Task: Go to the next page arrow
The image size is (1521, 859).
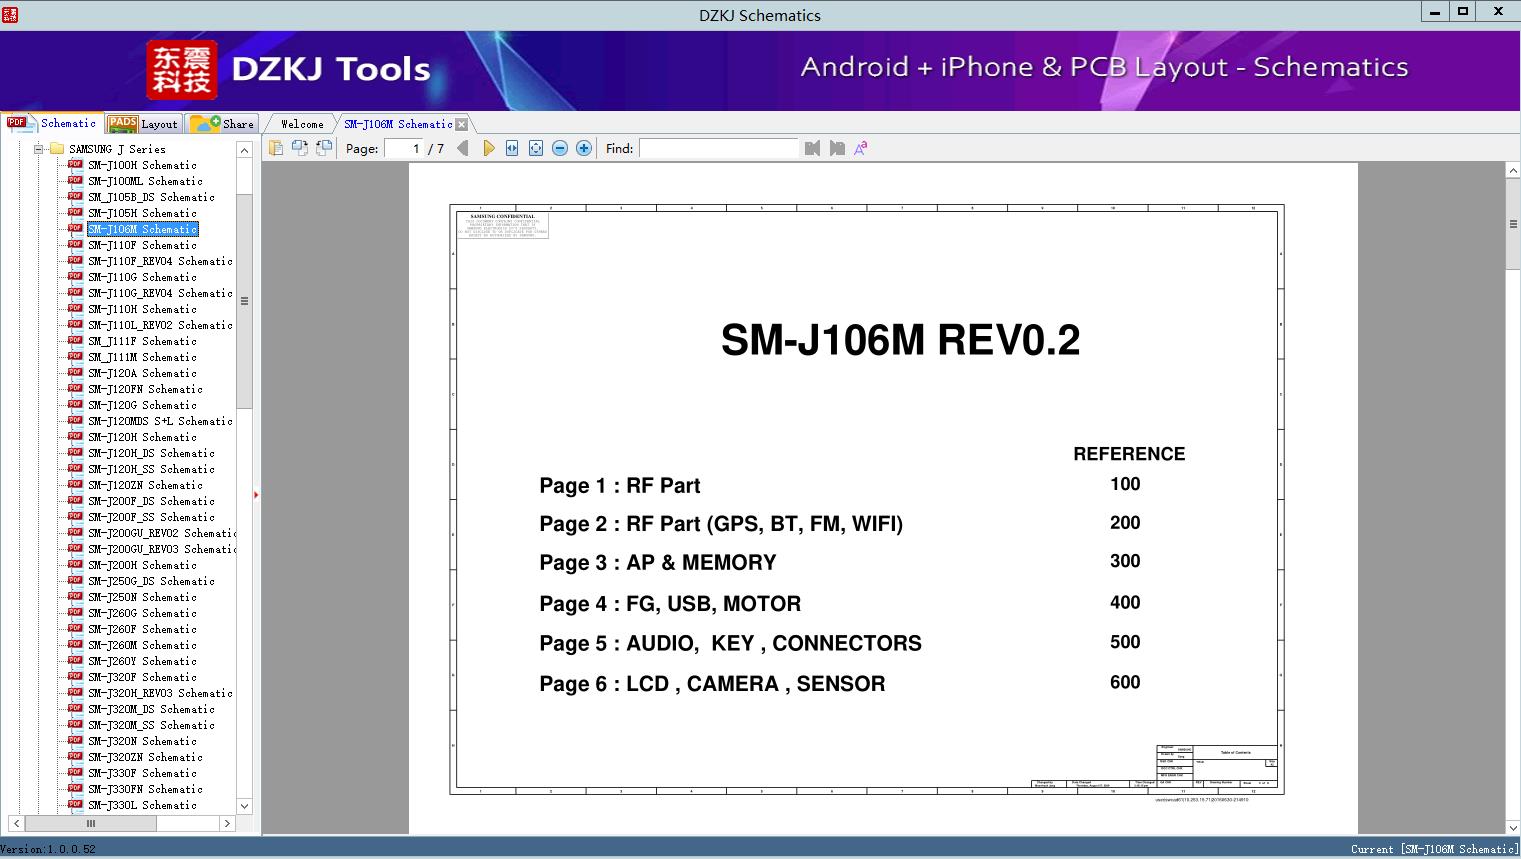Action: [488, 148]
